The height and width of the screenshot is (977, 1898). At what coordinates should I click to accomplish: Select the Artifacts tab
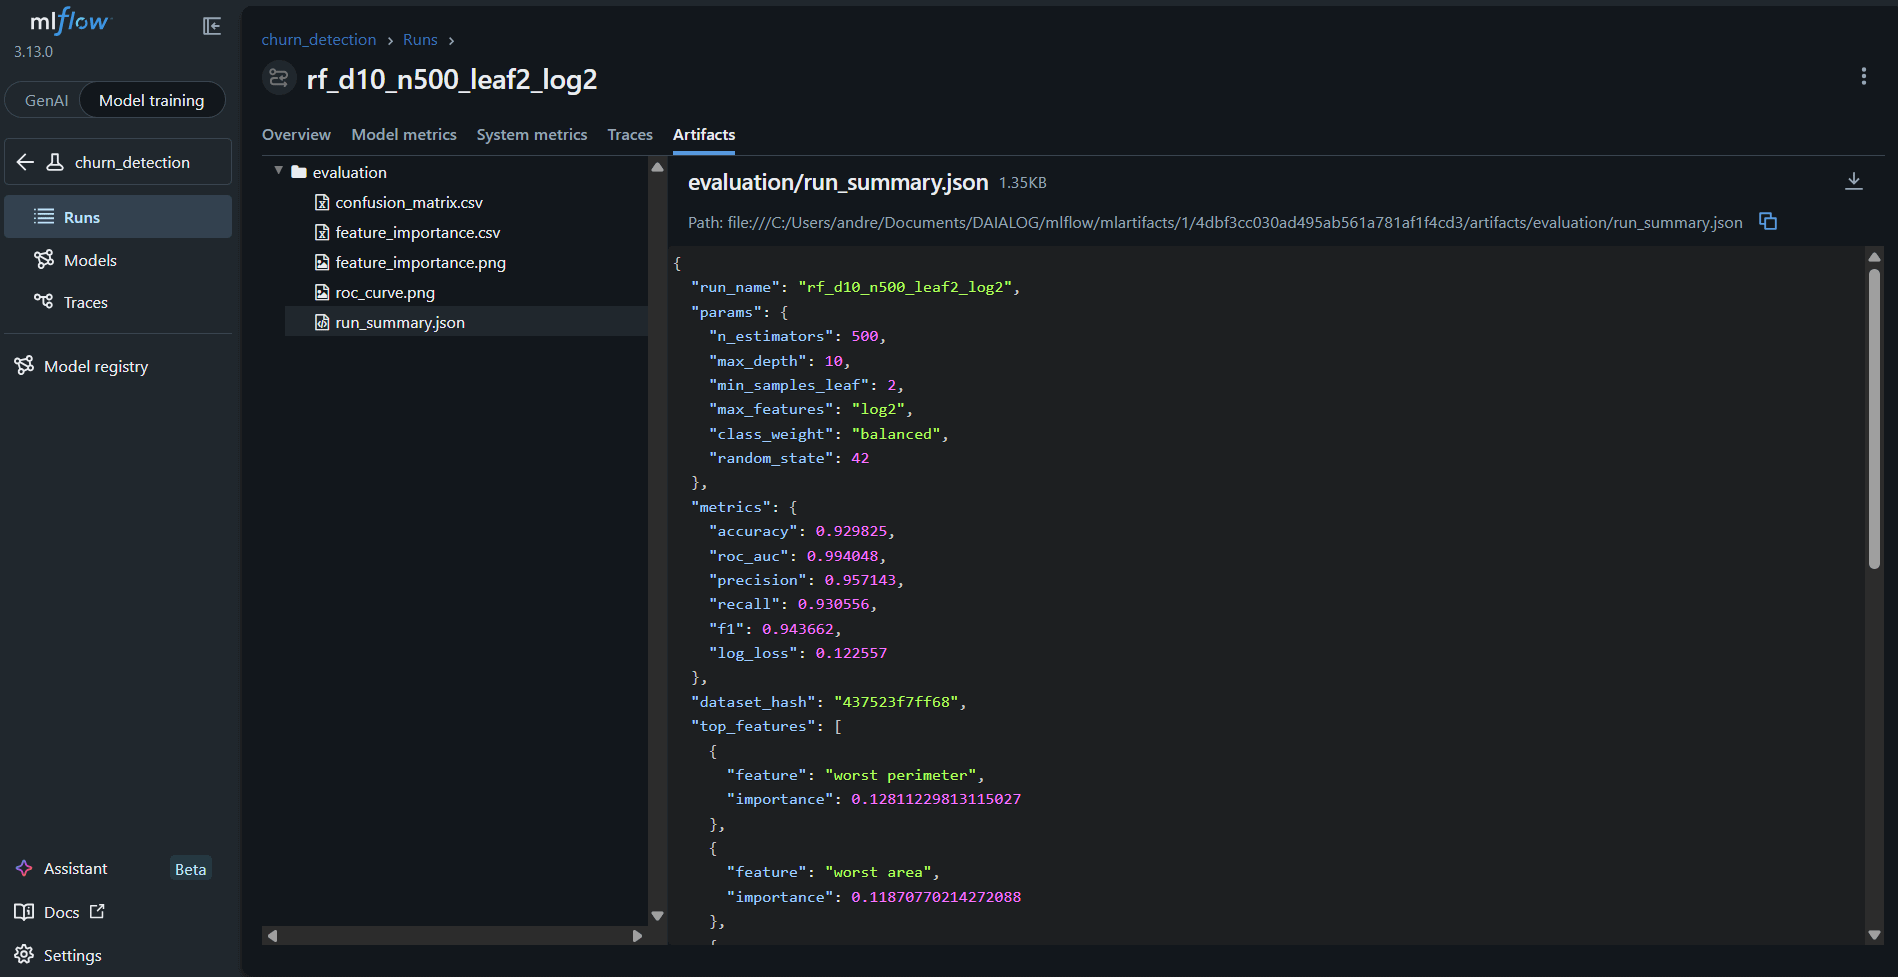[704, 134]
